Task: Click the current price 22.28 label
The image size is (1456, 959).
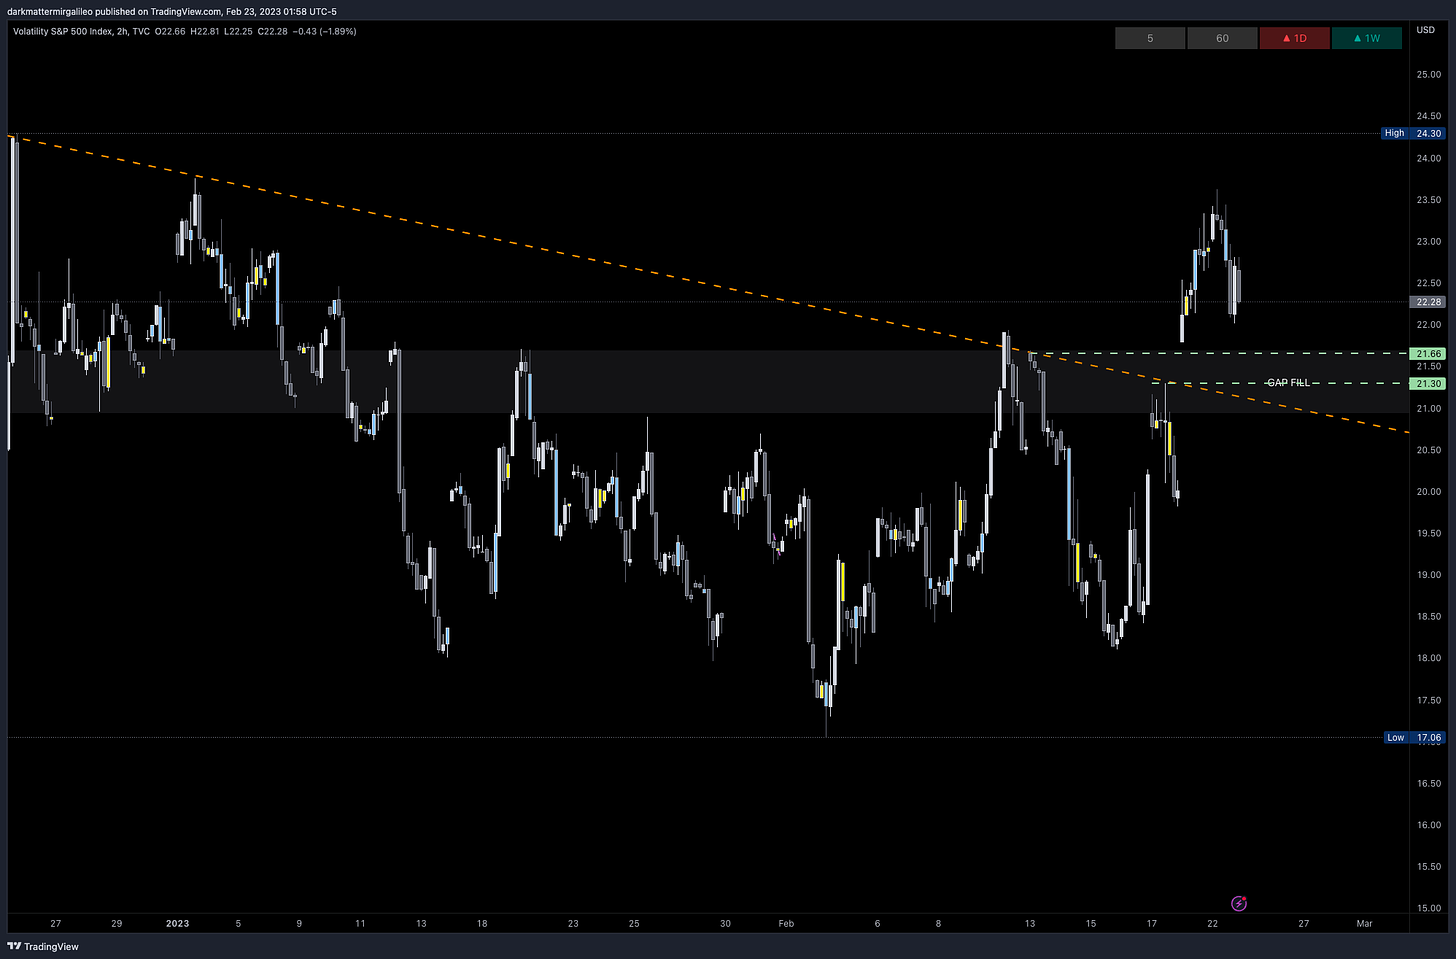Action: (x=1428, y=302)
